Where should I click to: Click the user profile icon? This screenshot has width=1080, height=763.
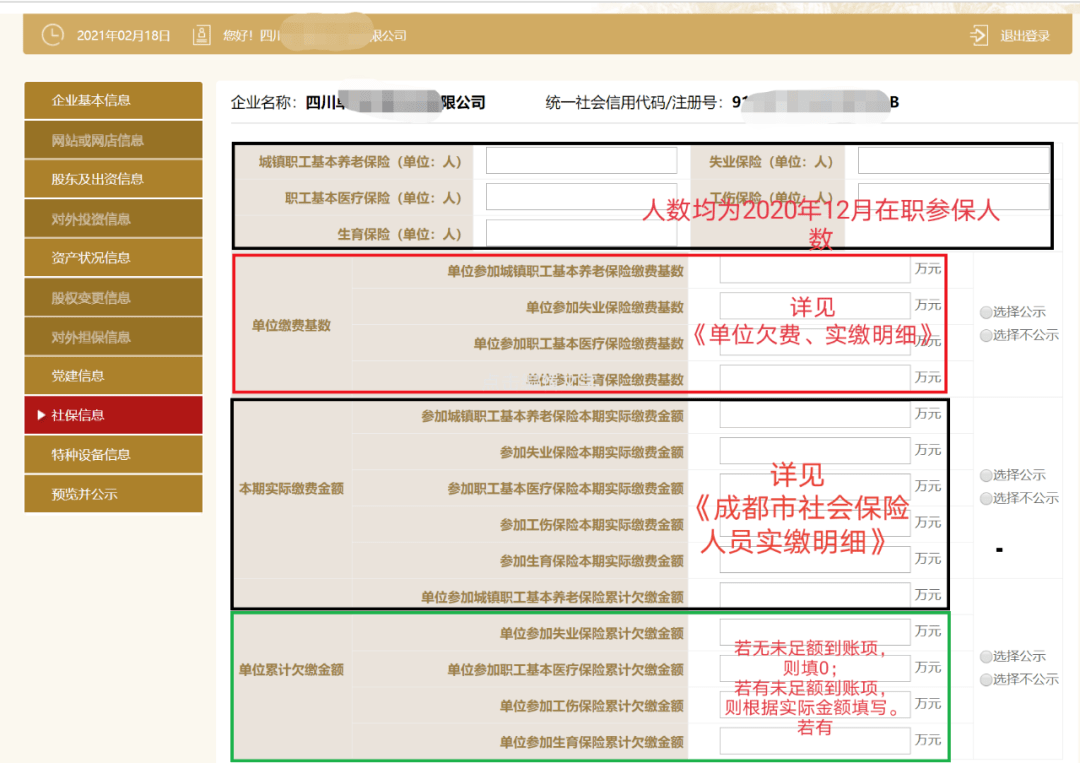click(201, 35)
